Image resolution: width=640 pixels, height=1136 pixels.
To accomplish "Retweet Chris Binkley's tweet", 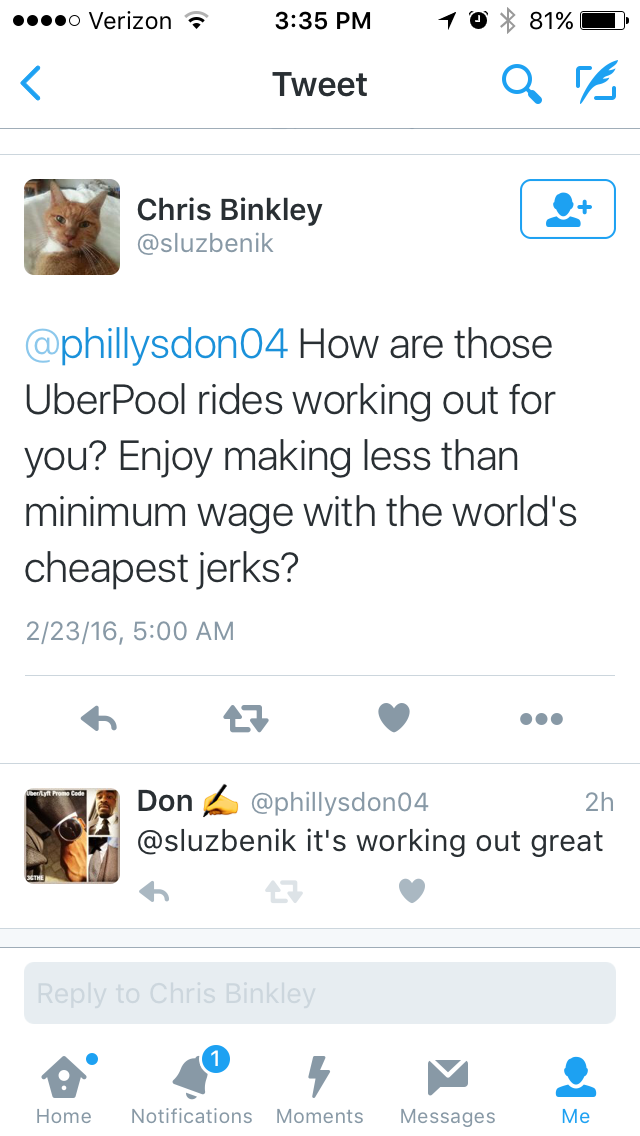I will (x=246, y=719).
